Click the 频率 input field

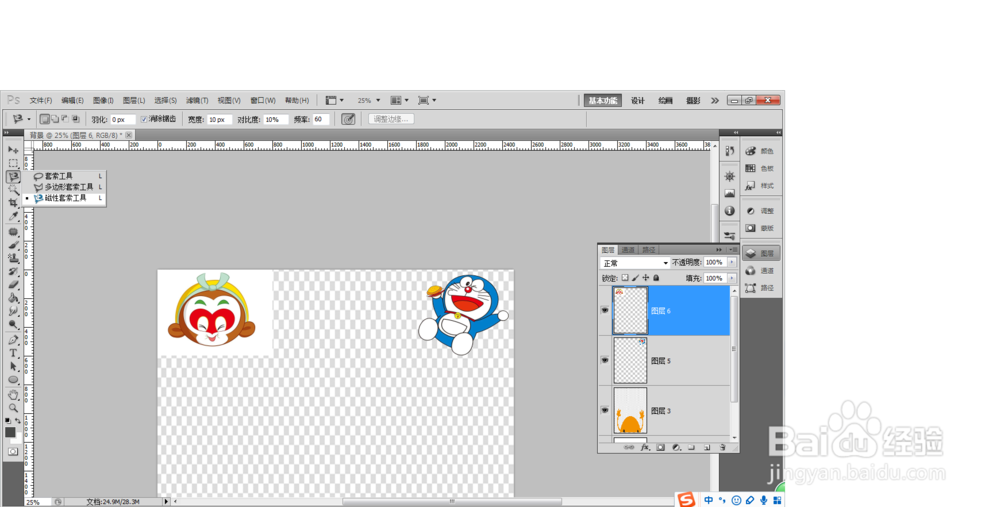tap(321, 119)
